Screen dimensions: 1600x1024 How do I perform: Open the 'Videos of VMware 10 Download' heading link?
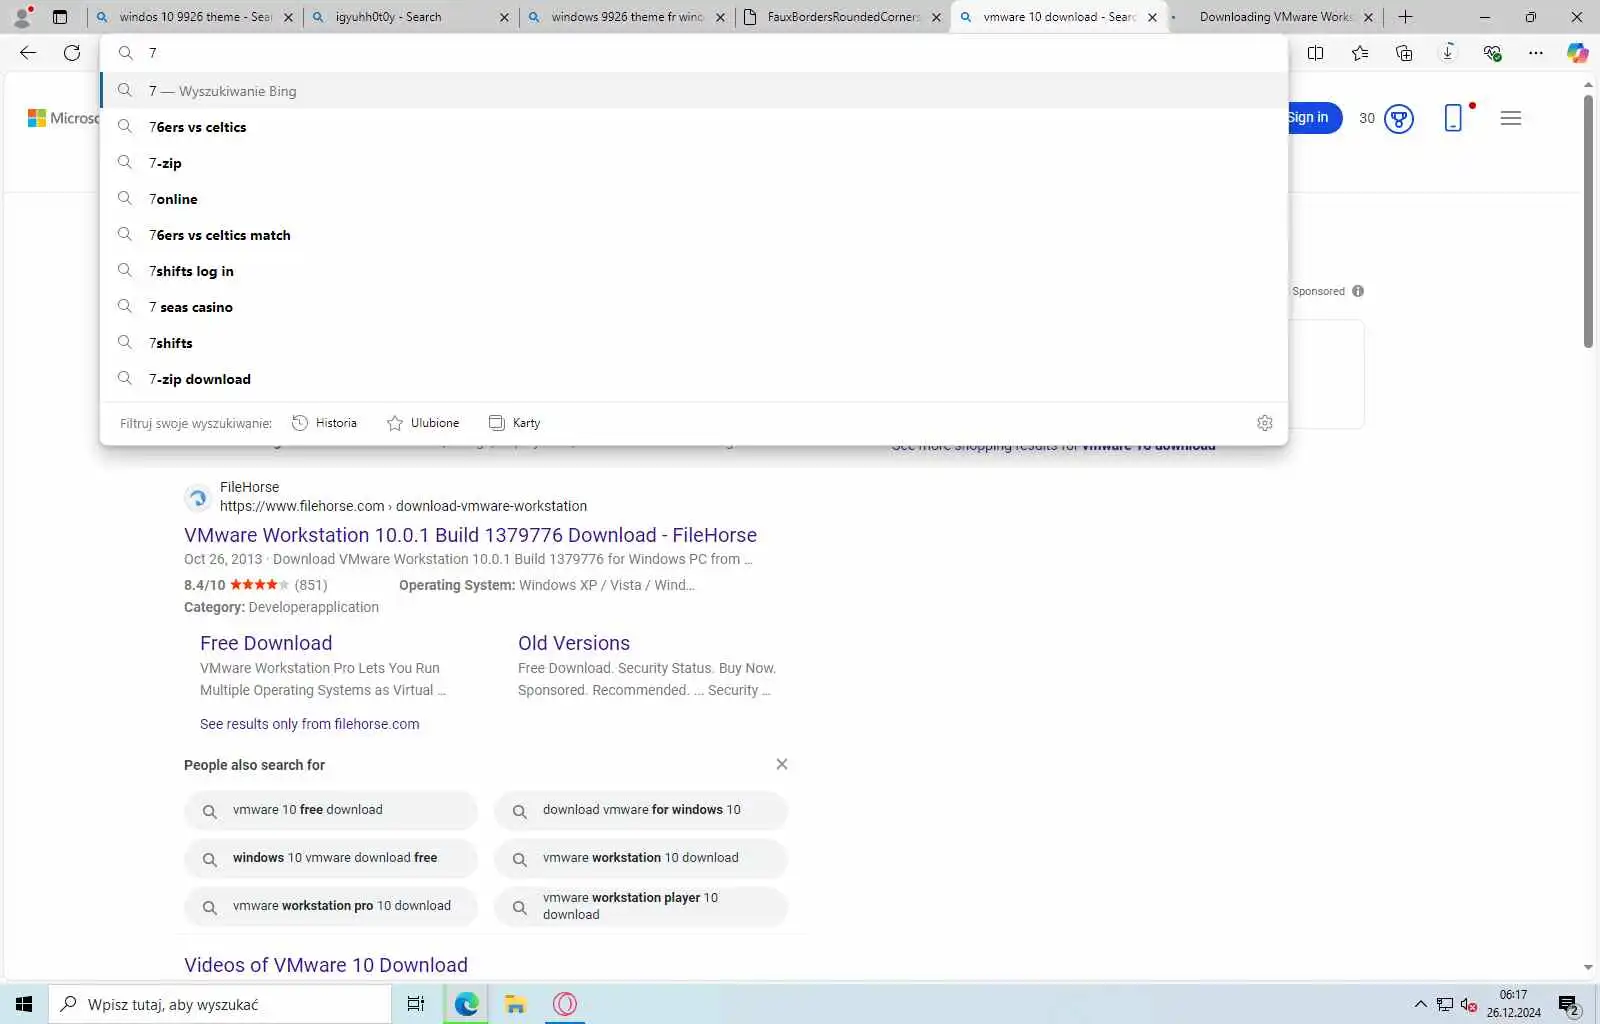[326, 965]
